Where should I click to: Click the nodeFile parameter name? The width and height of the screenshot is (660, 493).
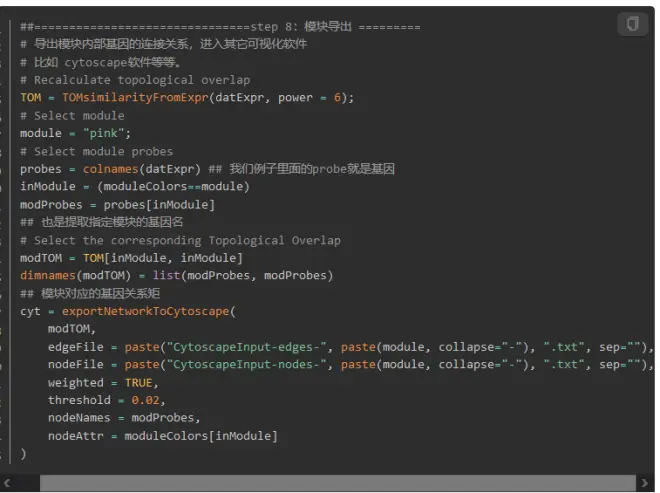coord(75,365)
